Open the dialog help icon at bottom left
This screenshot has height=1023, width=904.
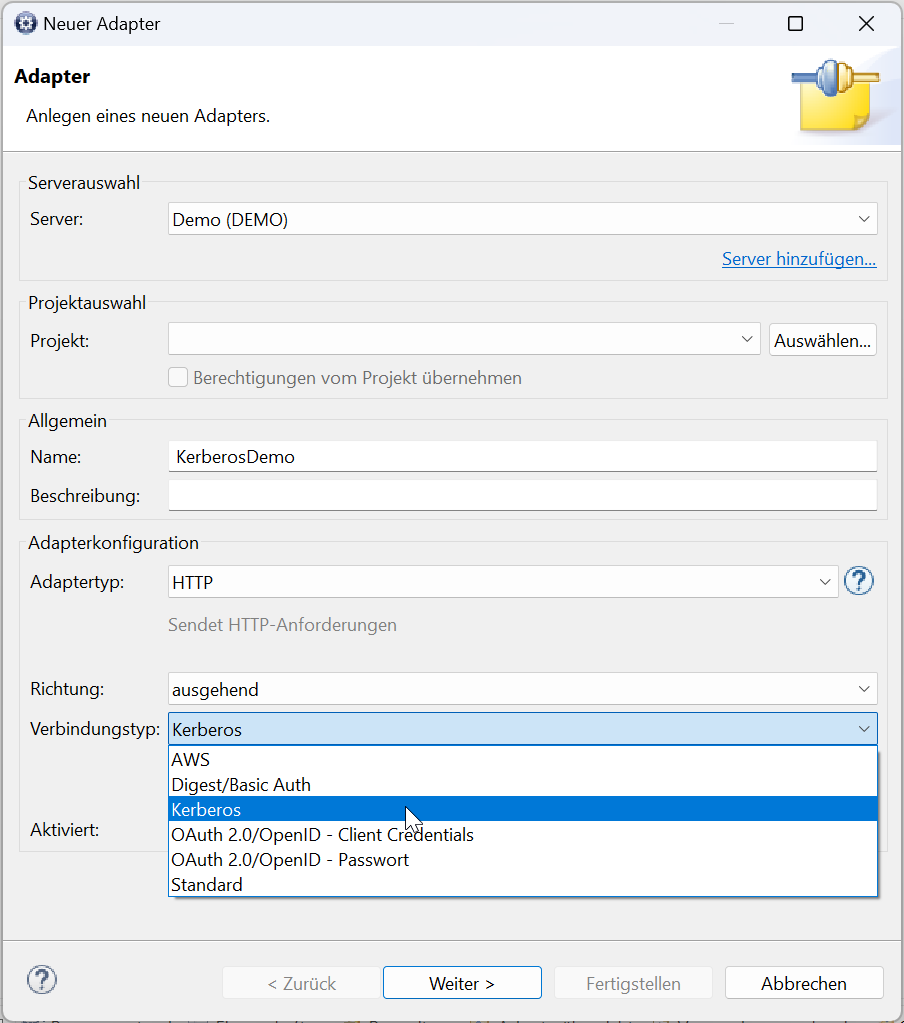pyautogui.click(x=42, y=979)
